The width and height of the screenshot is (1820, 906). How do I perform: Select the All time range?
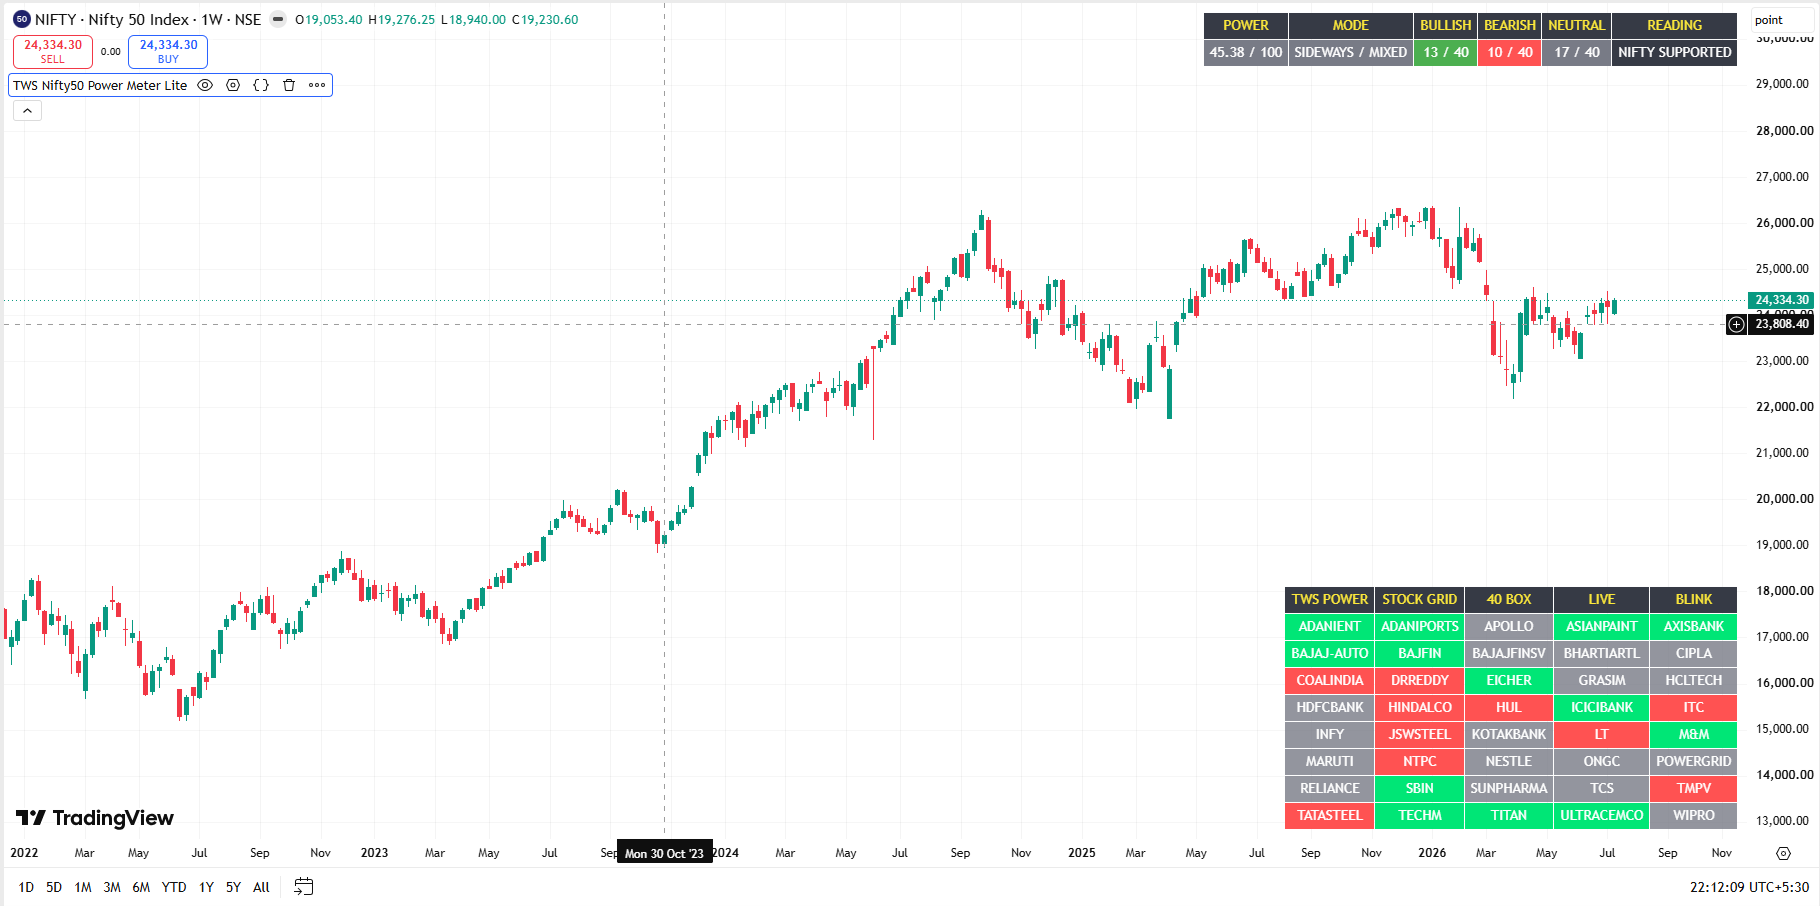(261, 887)
